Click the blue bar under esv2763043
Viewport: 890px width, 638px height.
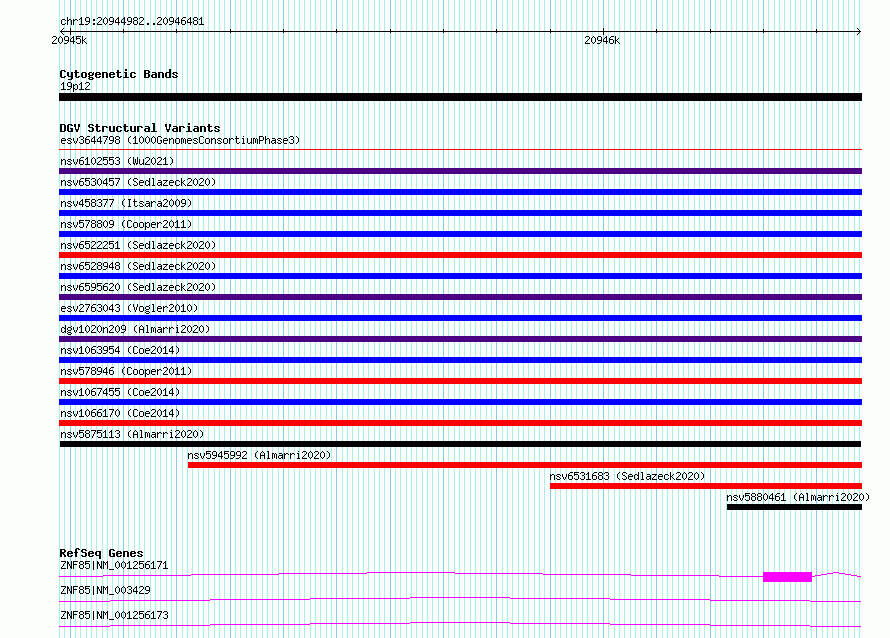coord(460,318)
